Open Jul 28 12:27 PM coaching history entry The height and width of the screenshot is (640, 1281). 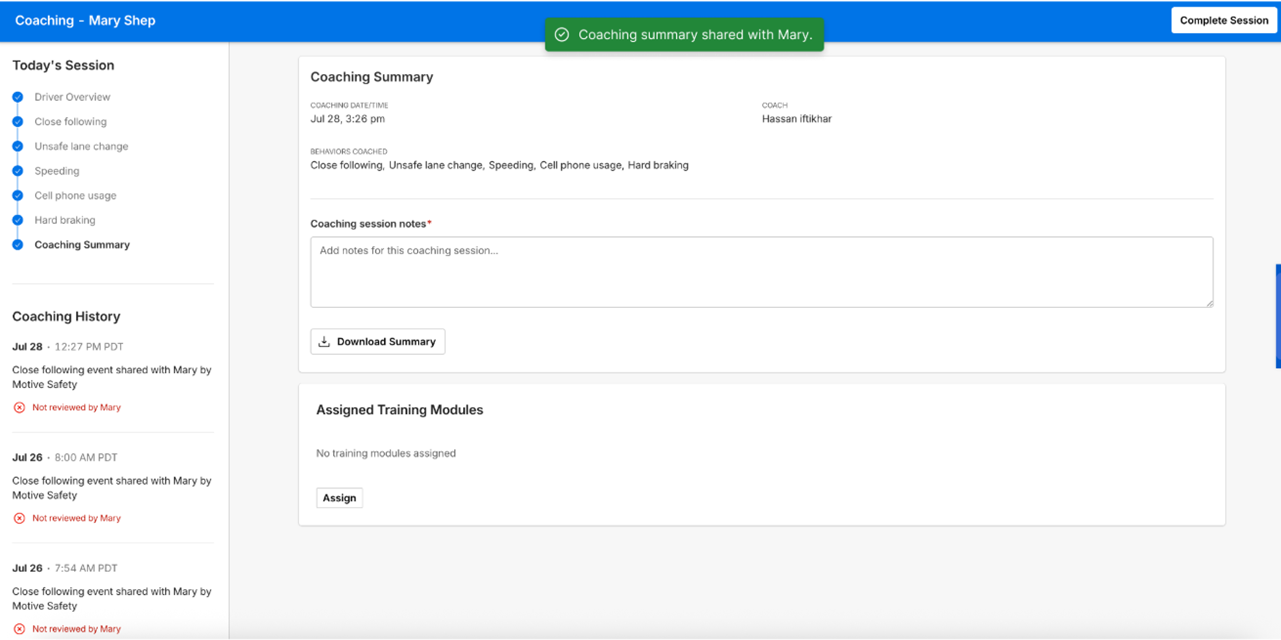coord(112,377)
